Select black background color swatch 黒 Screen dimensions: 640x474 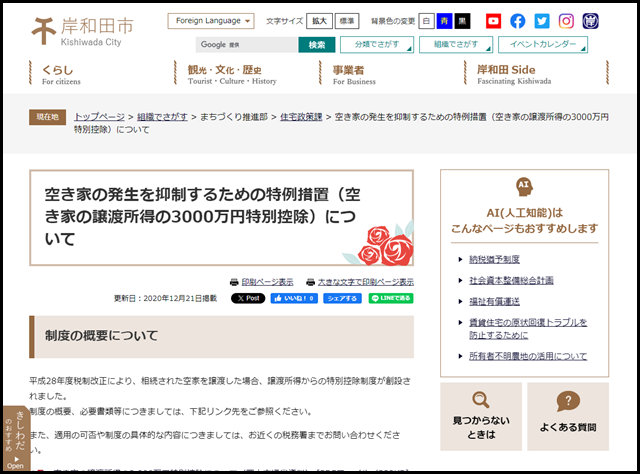tap(462, 21)
